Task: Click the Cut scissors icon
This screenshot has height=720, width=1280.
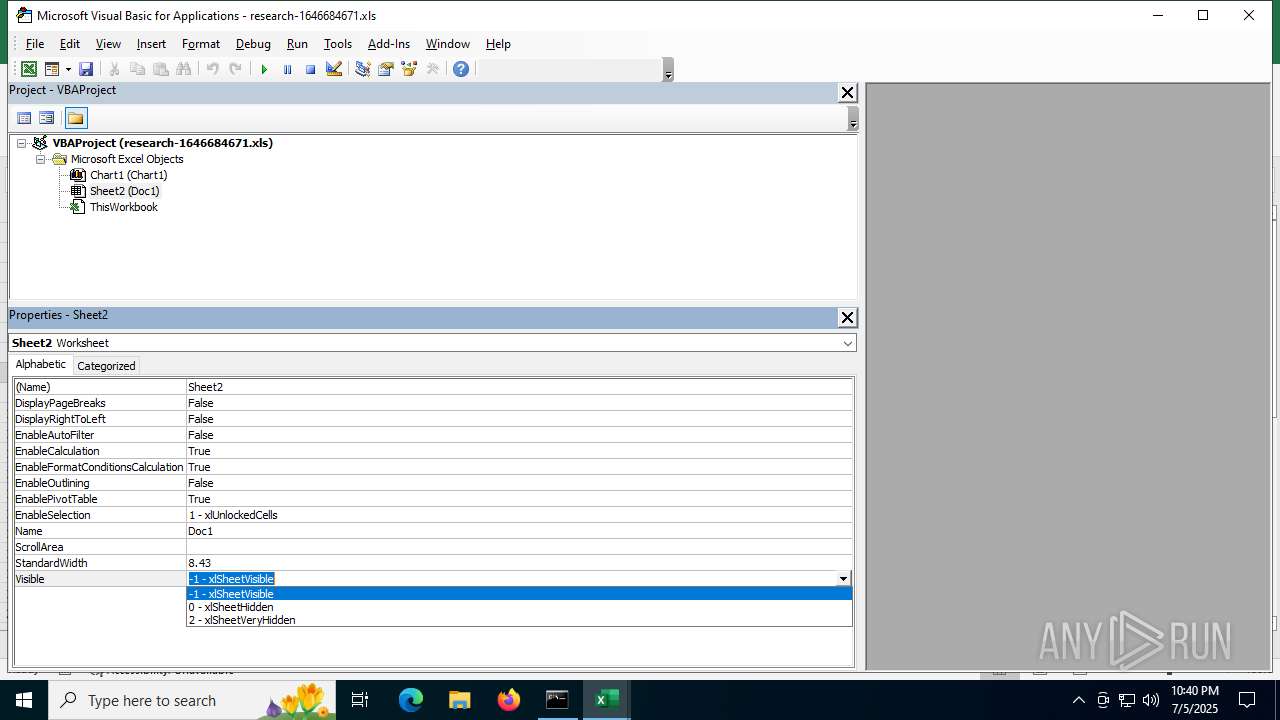Action: tap(114, 69)
